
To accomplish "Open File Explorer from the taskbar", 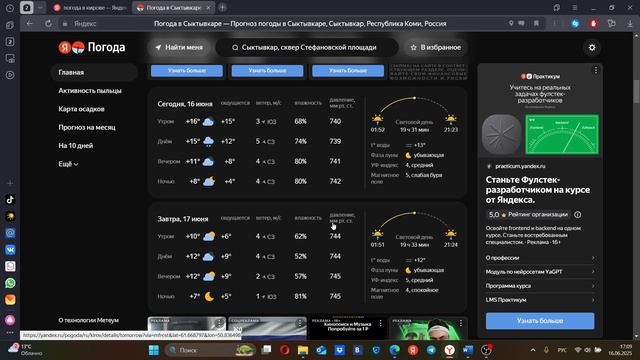I will pos(303,350).
